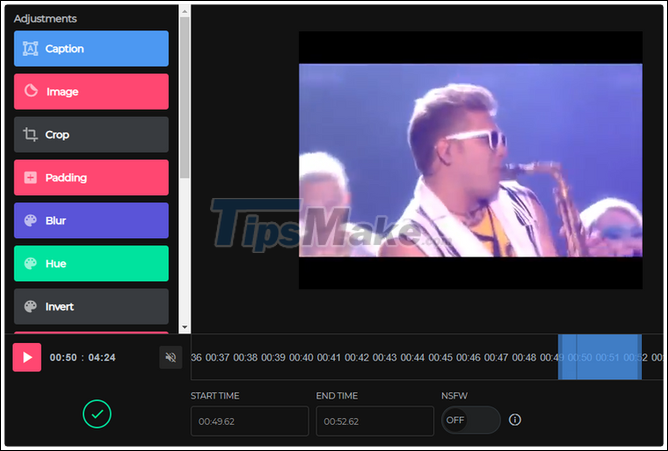Click the blue selected range on timeline

[600, 357]
